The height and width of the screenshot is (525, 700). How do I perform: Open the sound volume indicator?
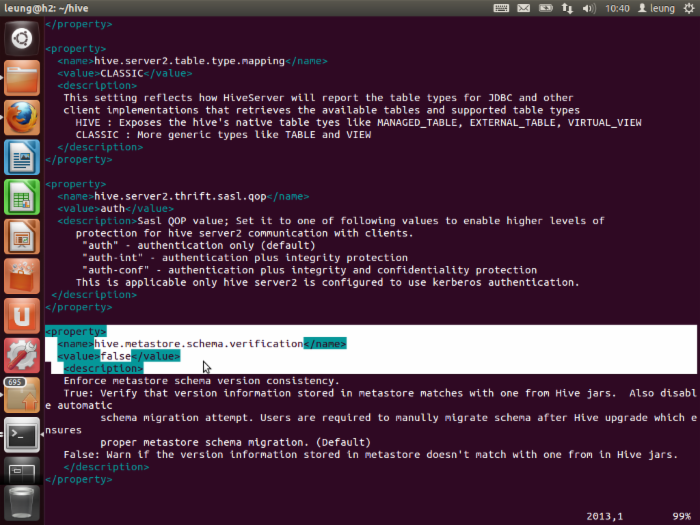click(x=589, y=8)
